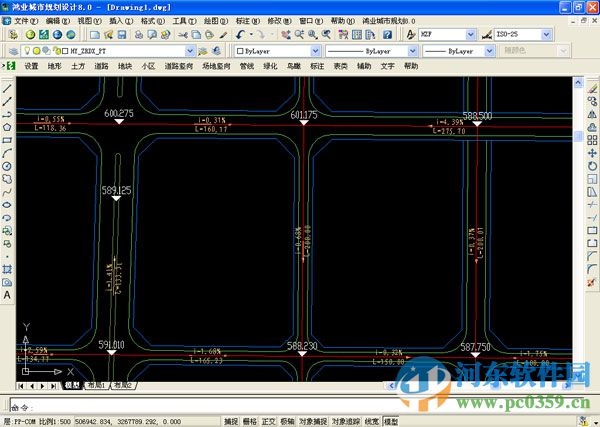
Task: Open the 道路 menu
Action: click(x=101, y=66)
